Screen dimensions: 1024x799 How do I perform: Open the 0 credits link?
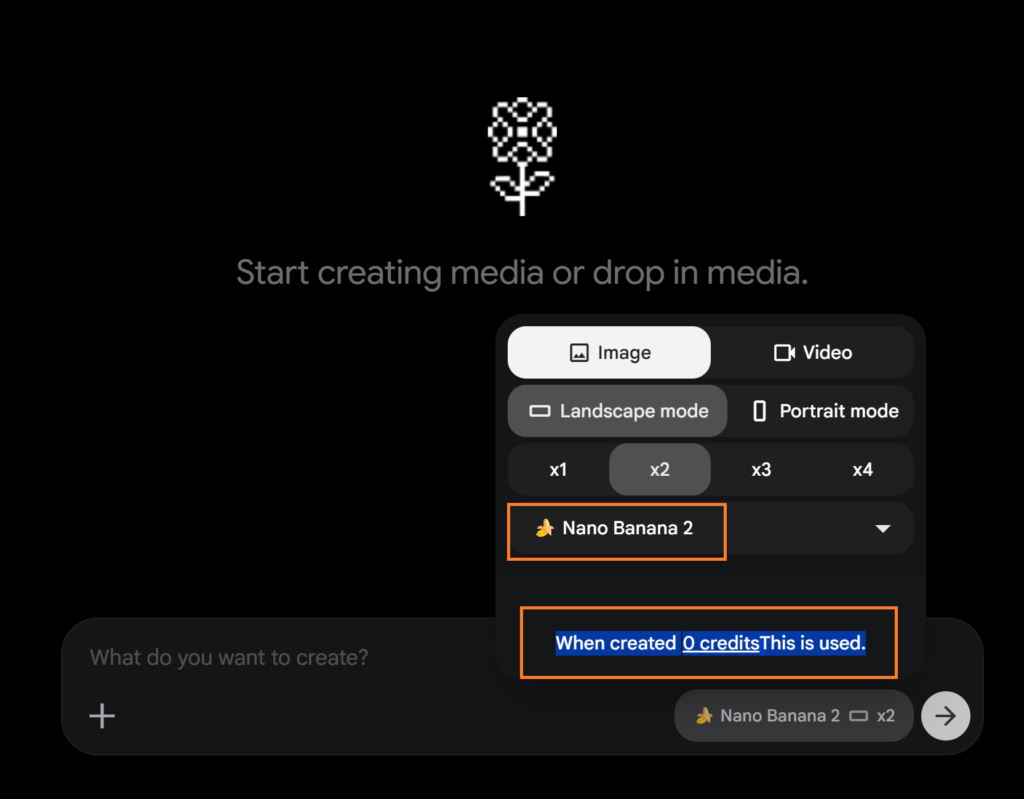coord(720,643)
